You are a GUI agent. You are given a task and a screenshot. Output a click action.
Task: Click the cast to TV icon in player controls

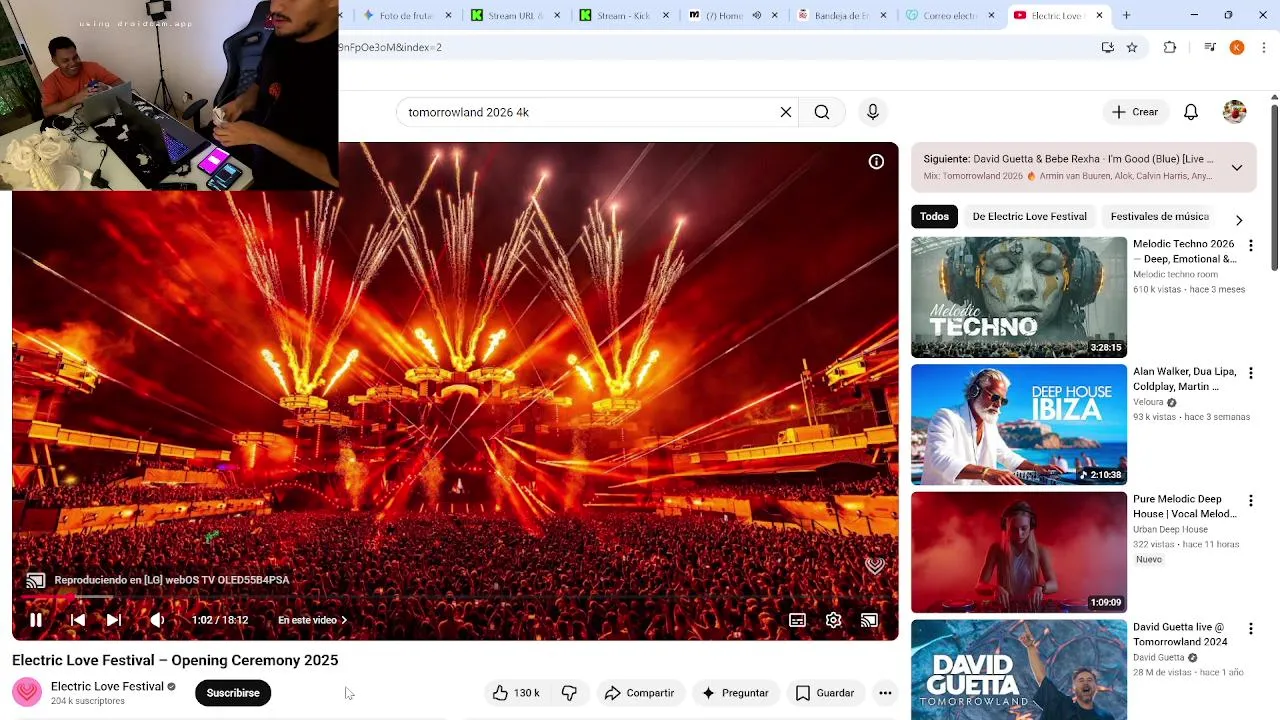pyautogui.click(x=869, y=620)
